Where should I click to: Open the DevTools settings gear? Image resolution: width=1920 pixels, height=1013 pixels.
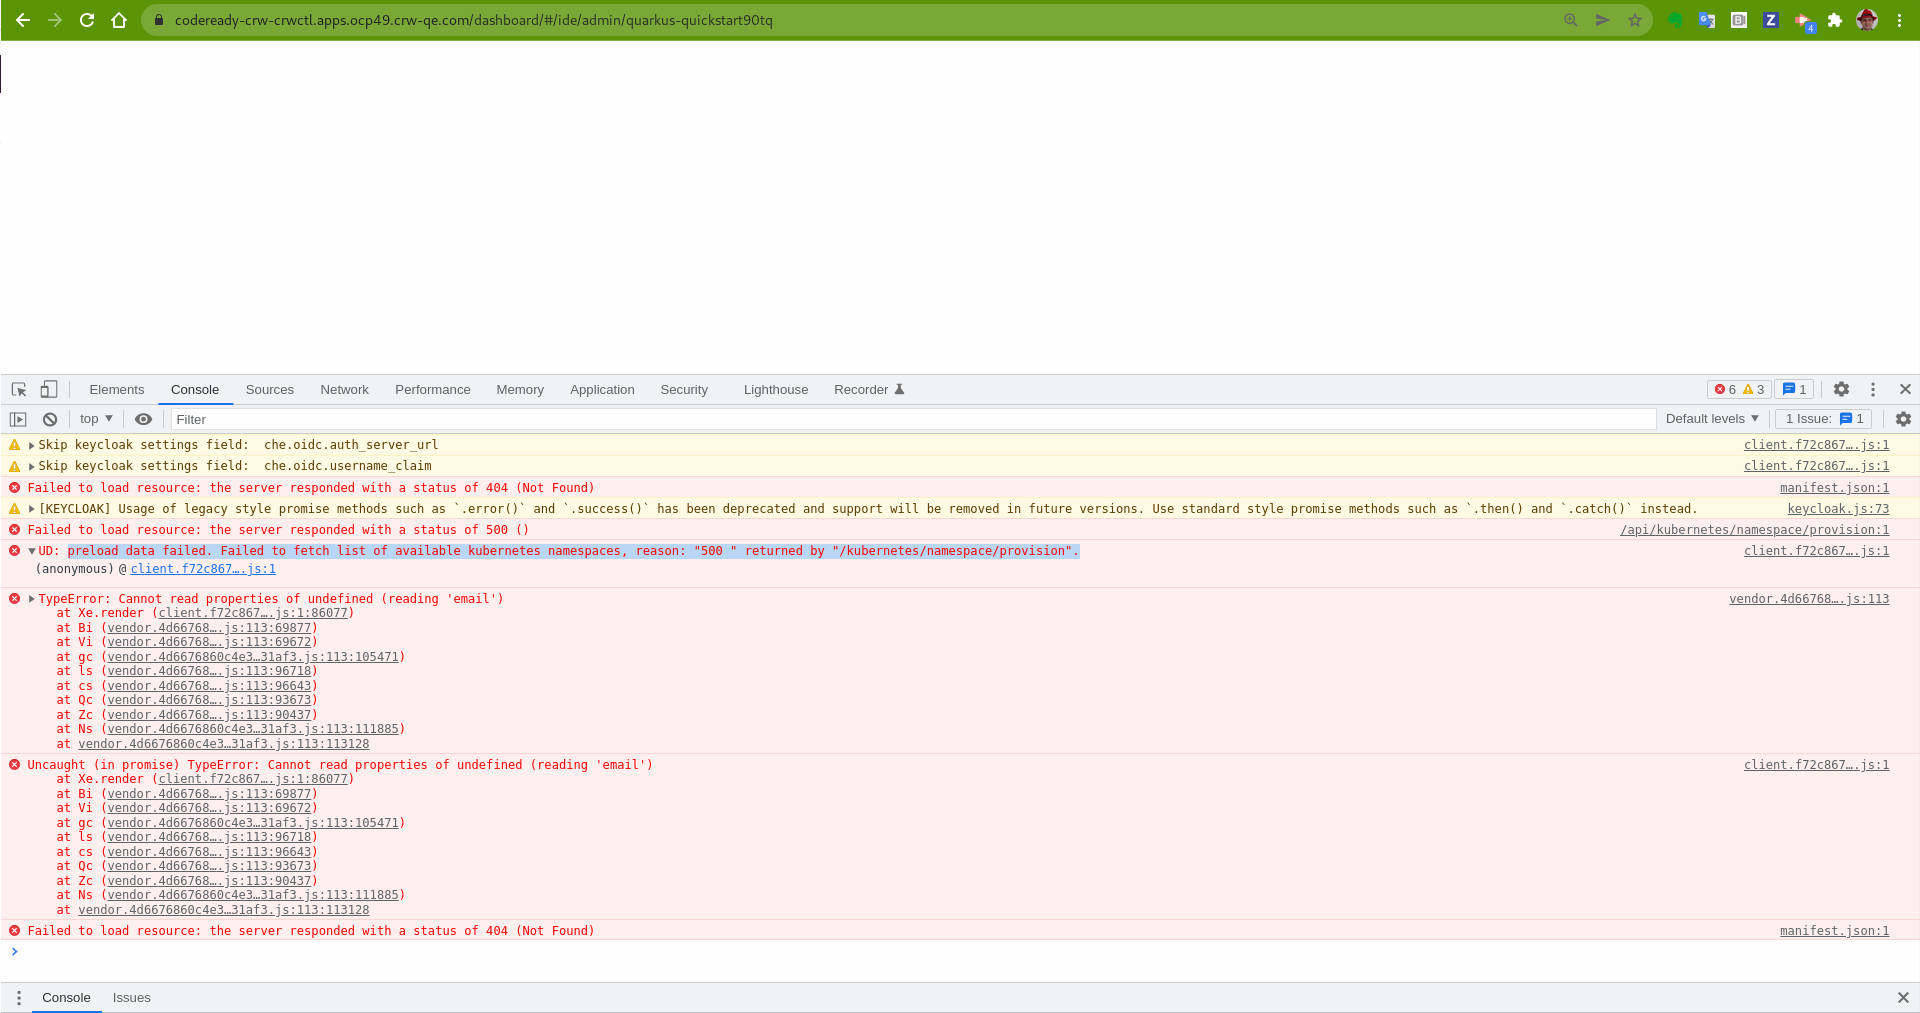1841,390
